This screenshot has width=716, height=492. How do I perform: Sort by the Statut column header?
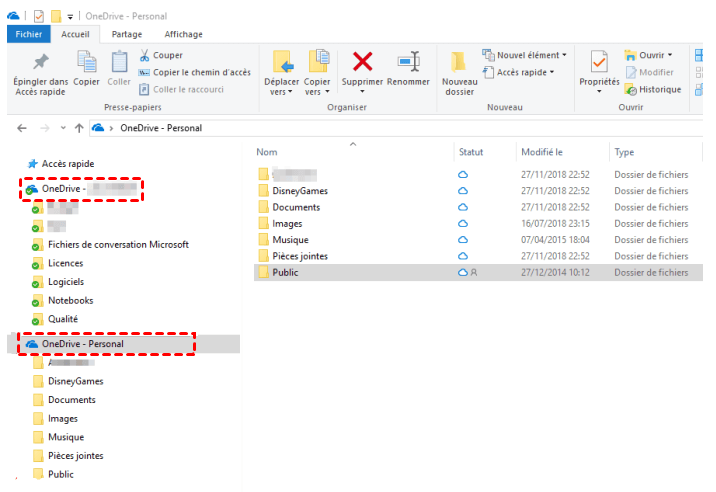pos(471,152)
